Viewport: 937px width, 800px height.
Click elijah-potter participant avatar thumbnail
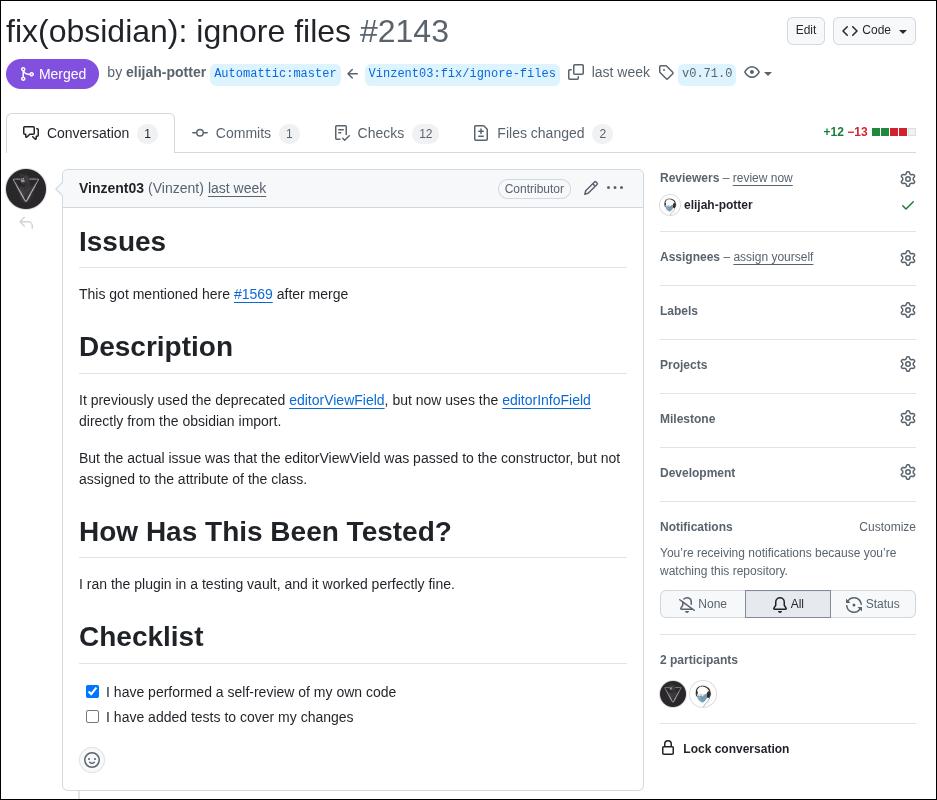703,694
